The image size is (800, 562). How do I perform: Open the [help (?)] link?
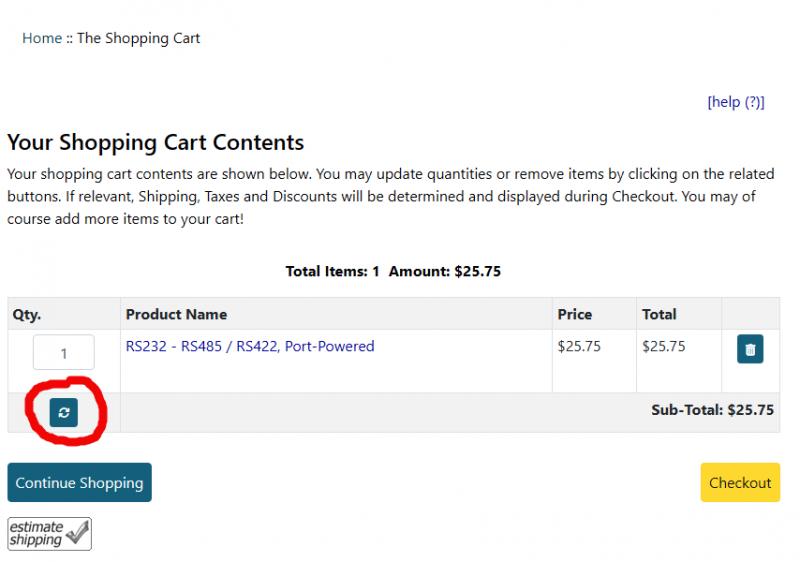pos(736,102)
